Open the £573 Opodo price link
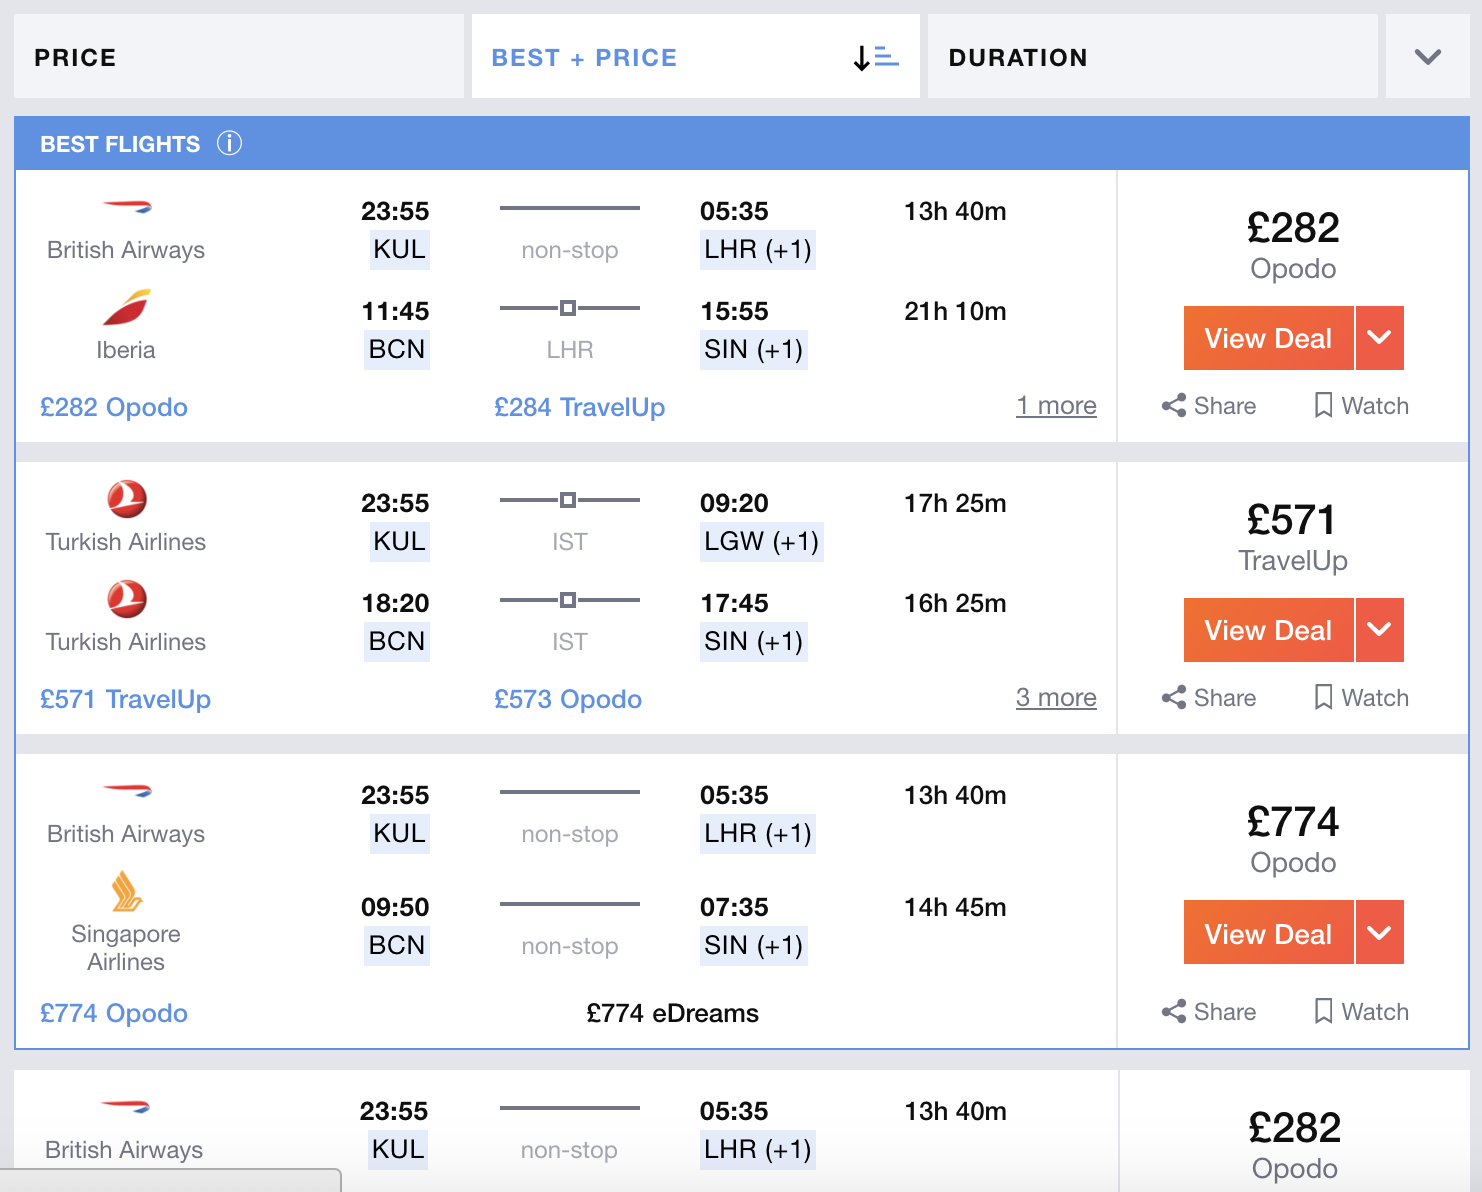This screenshot has width=1482, height=1192. 568,699
